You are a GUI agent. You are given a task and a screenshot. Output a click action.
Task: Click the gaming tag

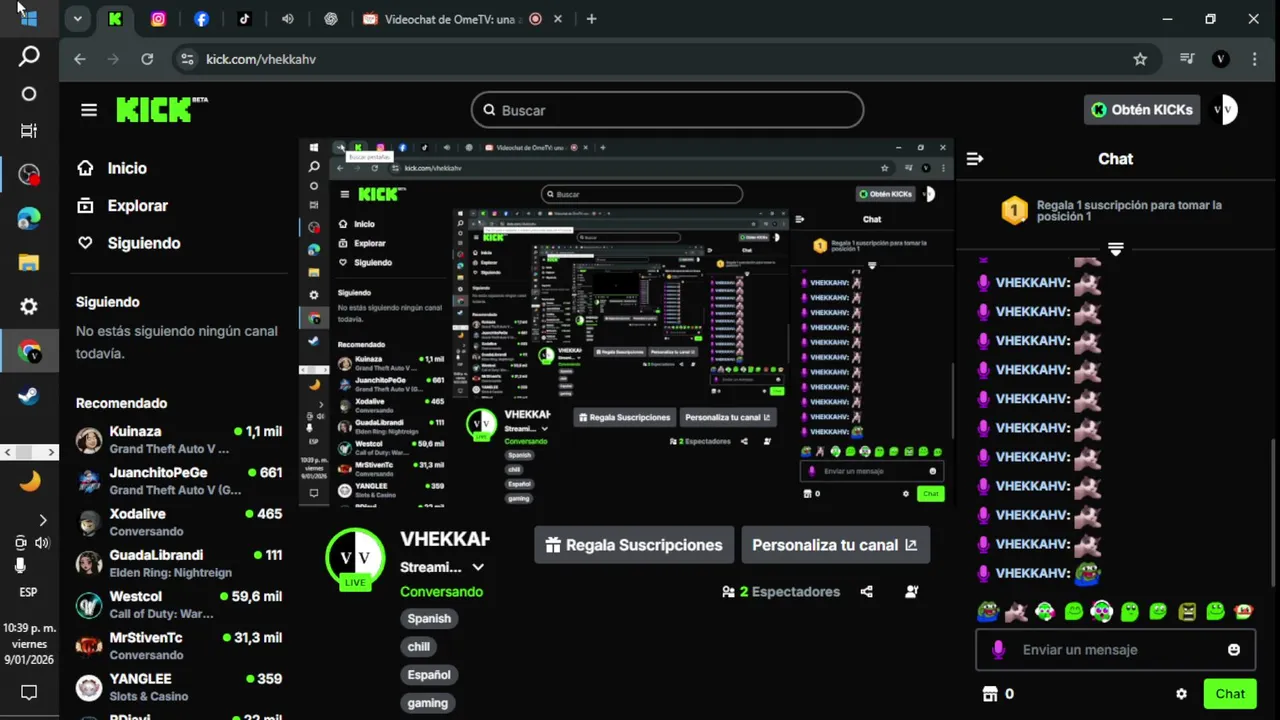click(428, 703)
